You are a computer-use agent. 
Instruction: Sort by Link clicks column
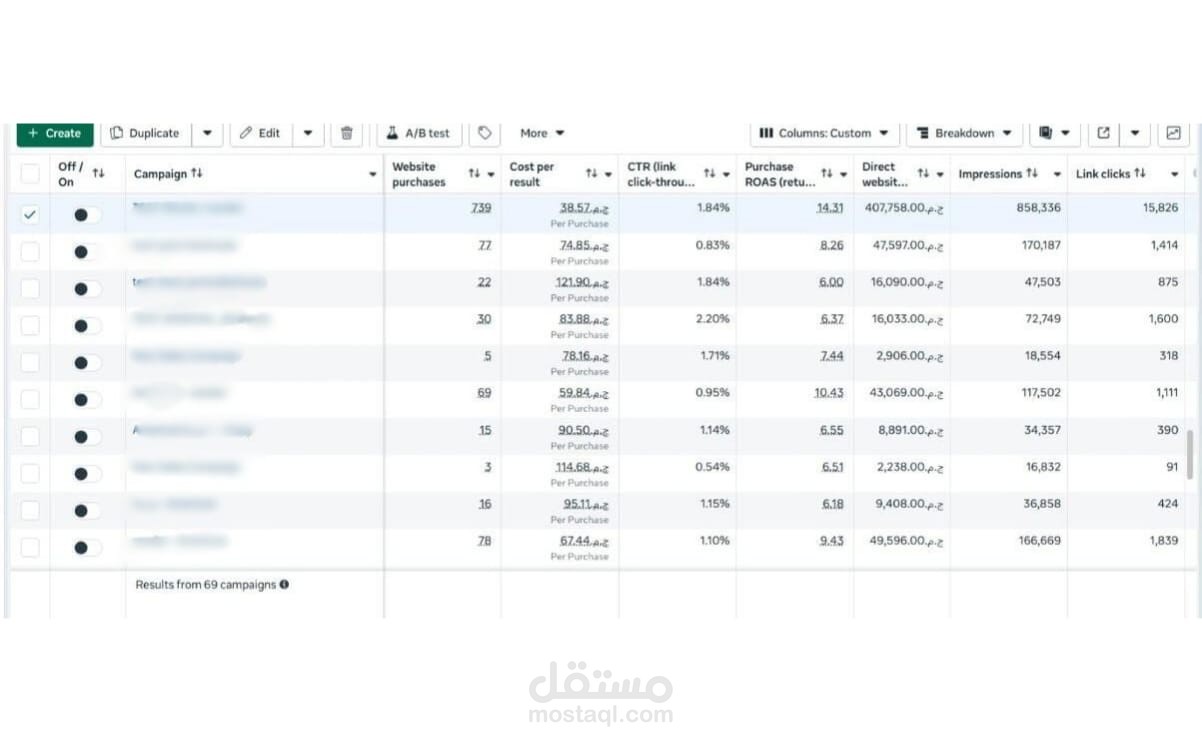1140,174
